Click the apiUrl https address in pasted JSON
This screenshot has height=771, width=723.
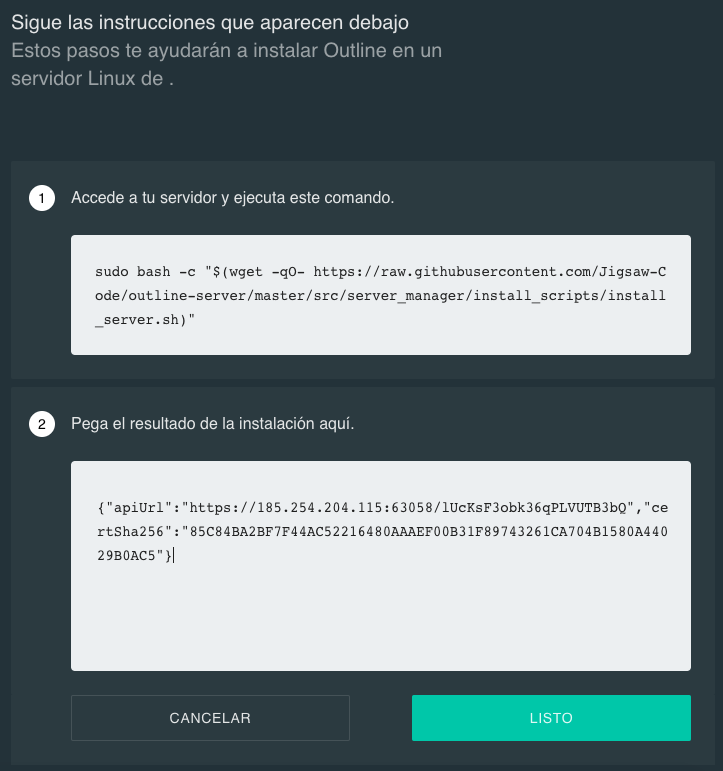point(408,507)
